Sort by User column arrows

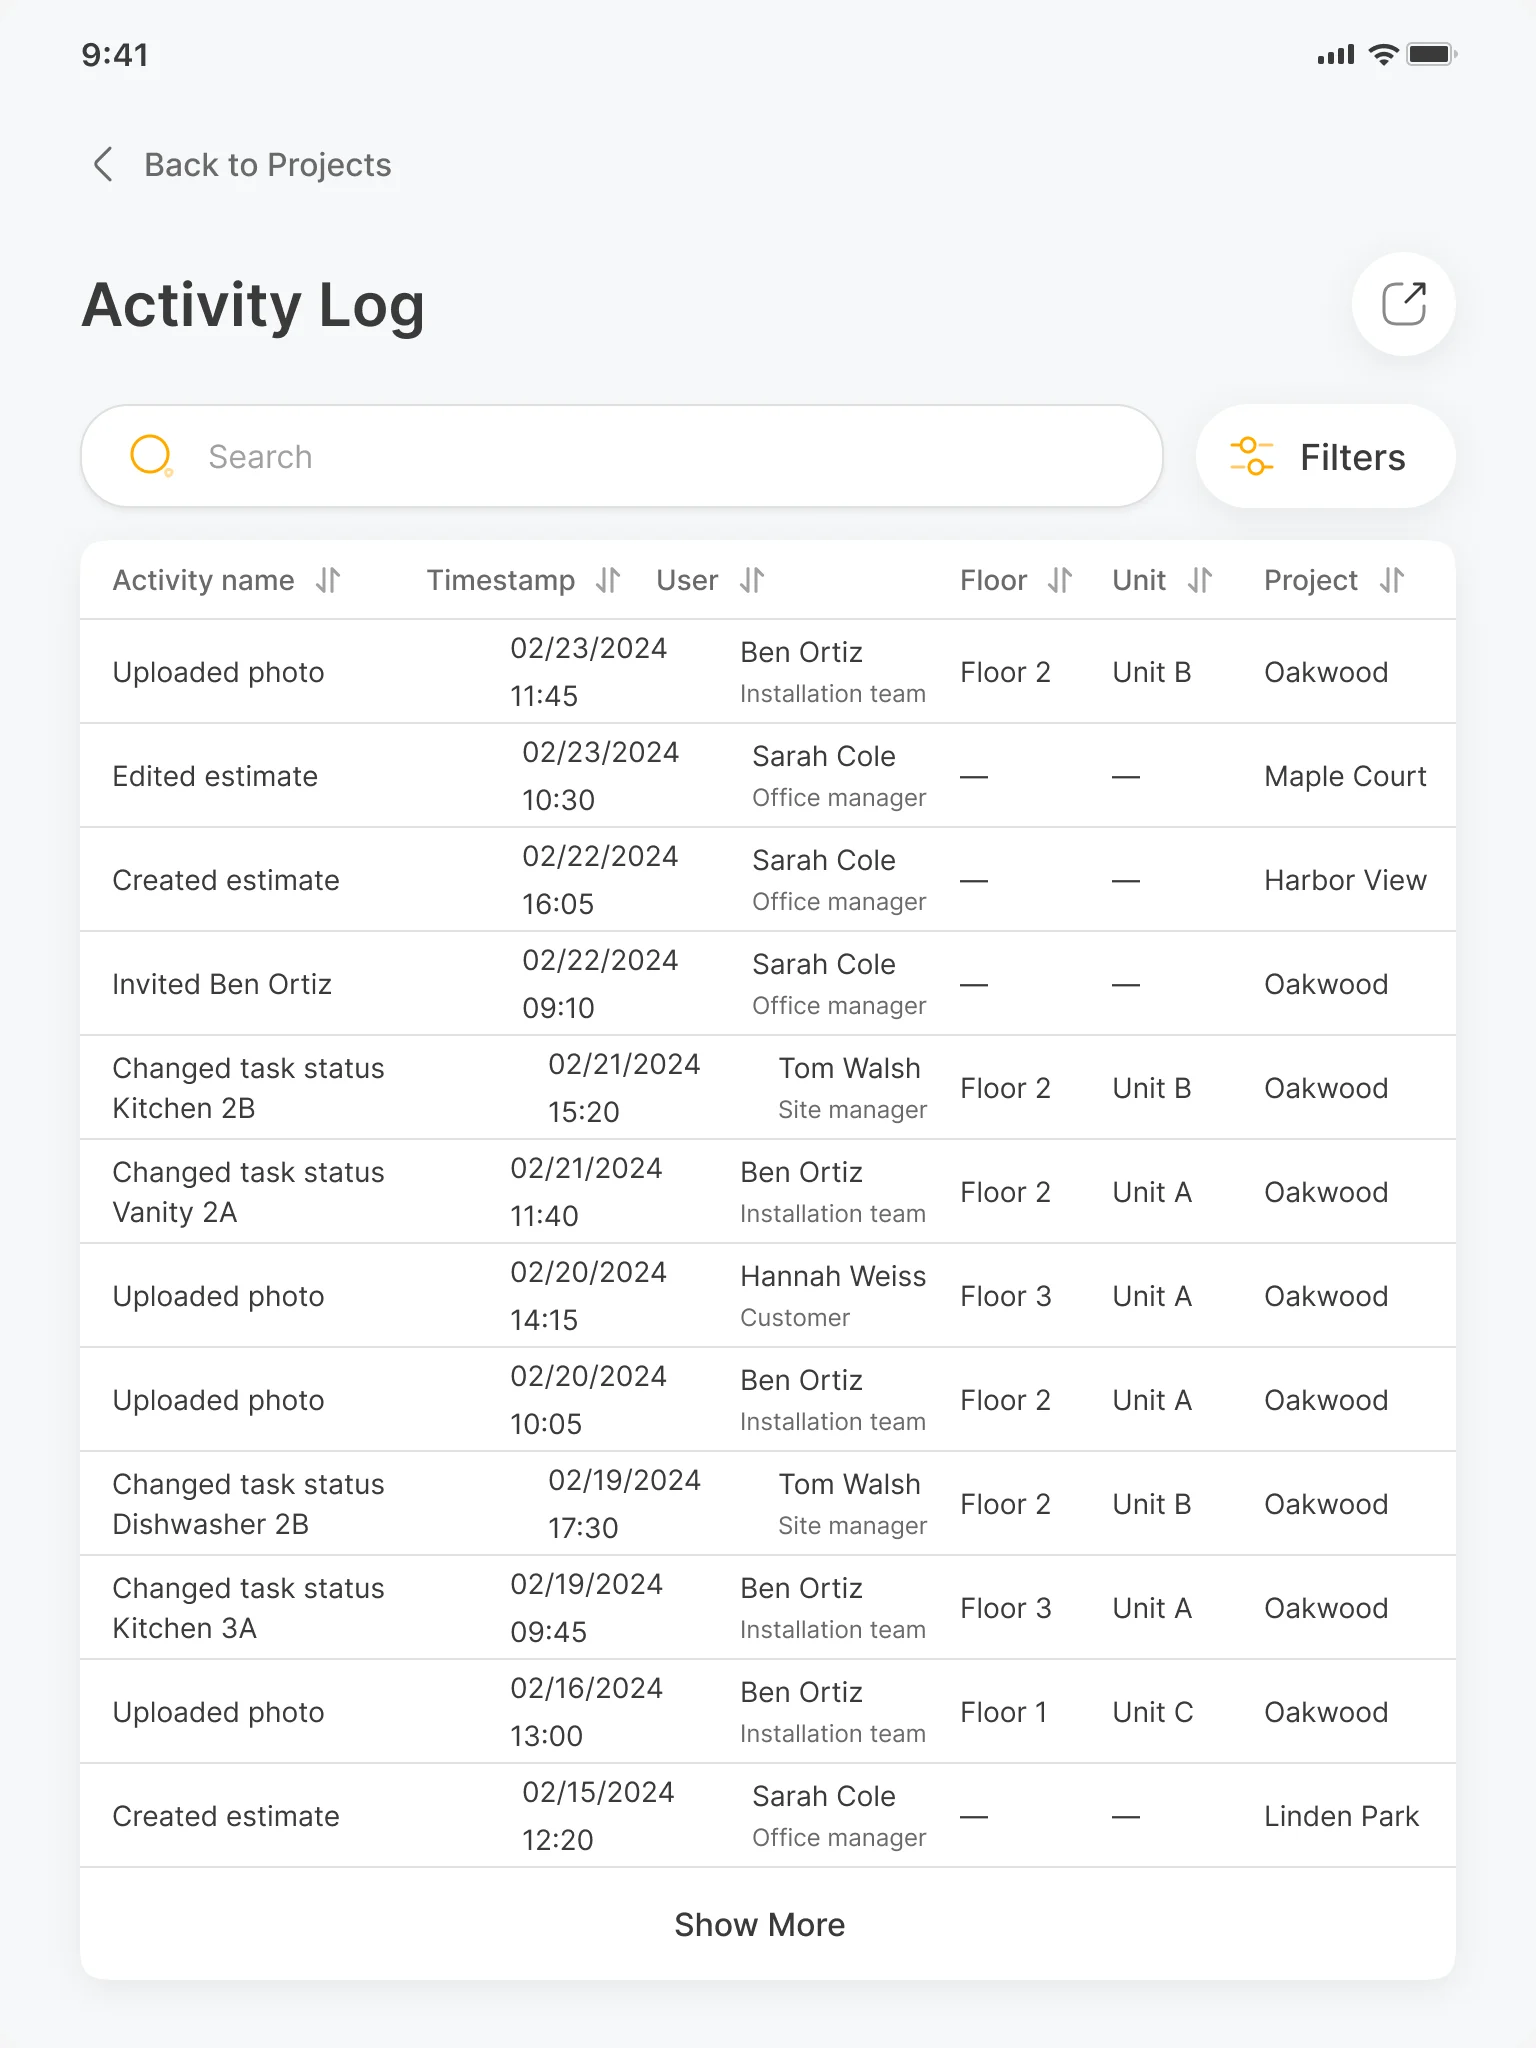click(x=752, y=580)
